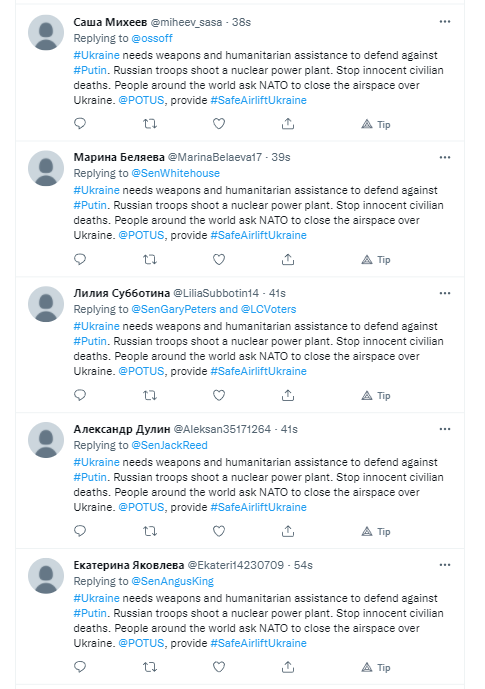Open @SenJackReed mention link
The height and width of the screenshot is (689, 485).
click(170, 445)
